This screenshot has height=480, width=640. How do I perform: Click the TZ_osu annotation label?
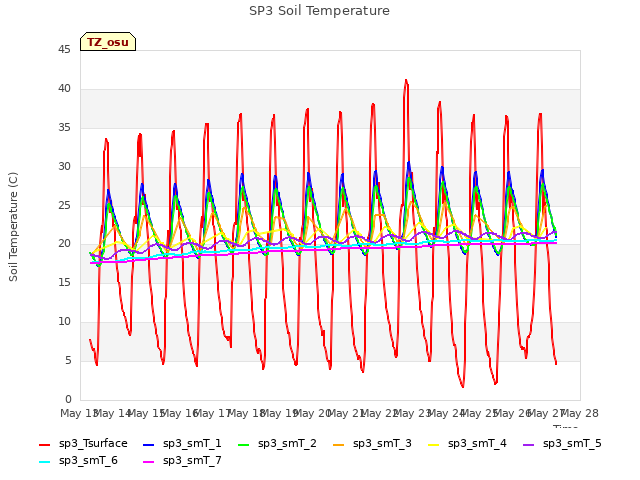[108, 42]
